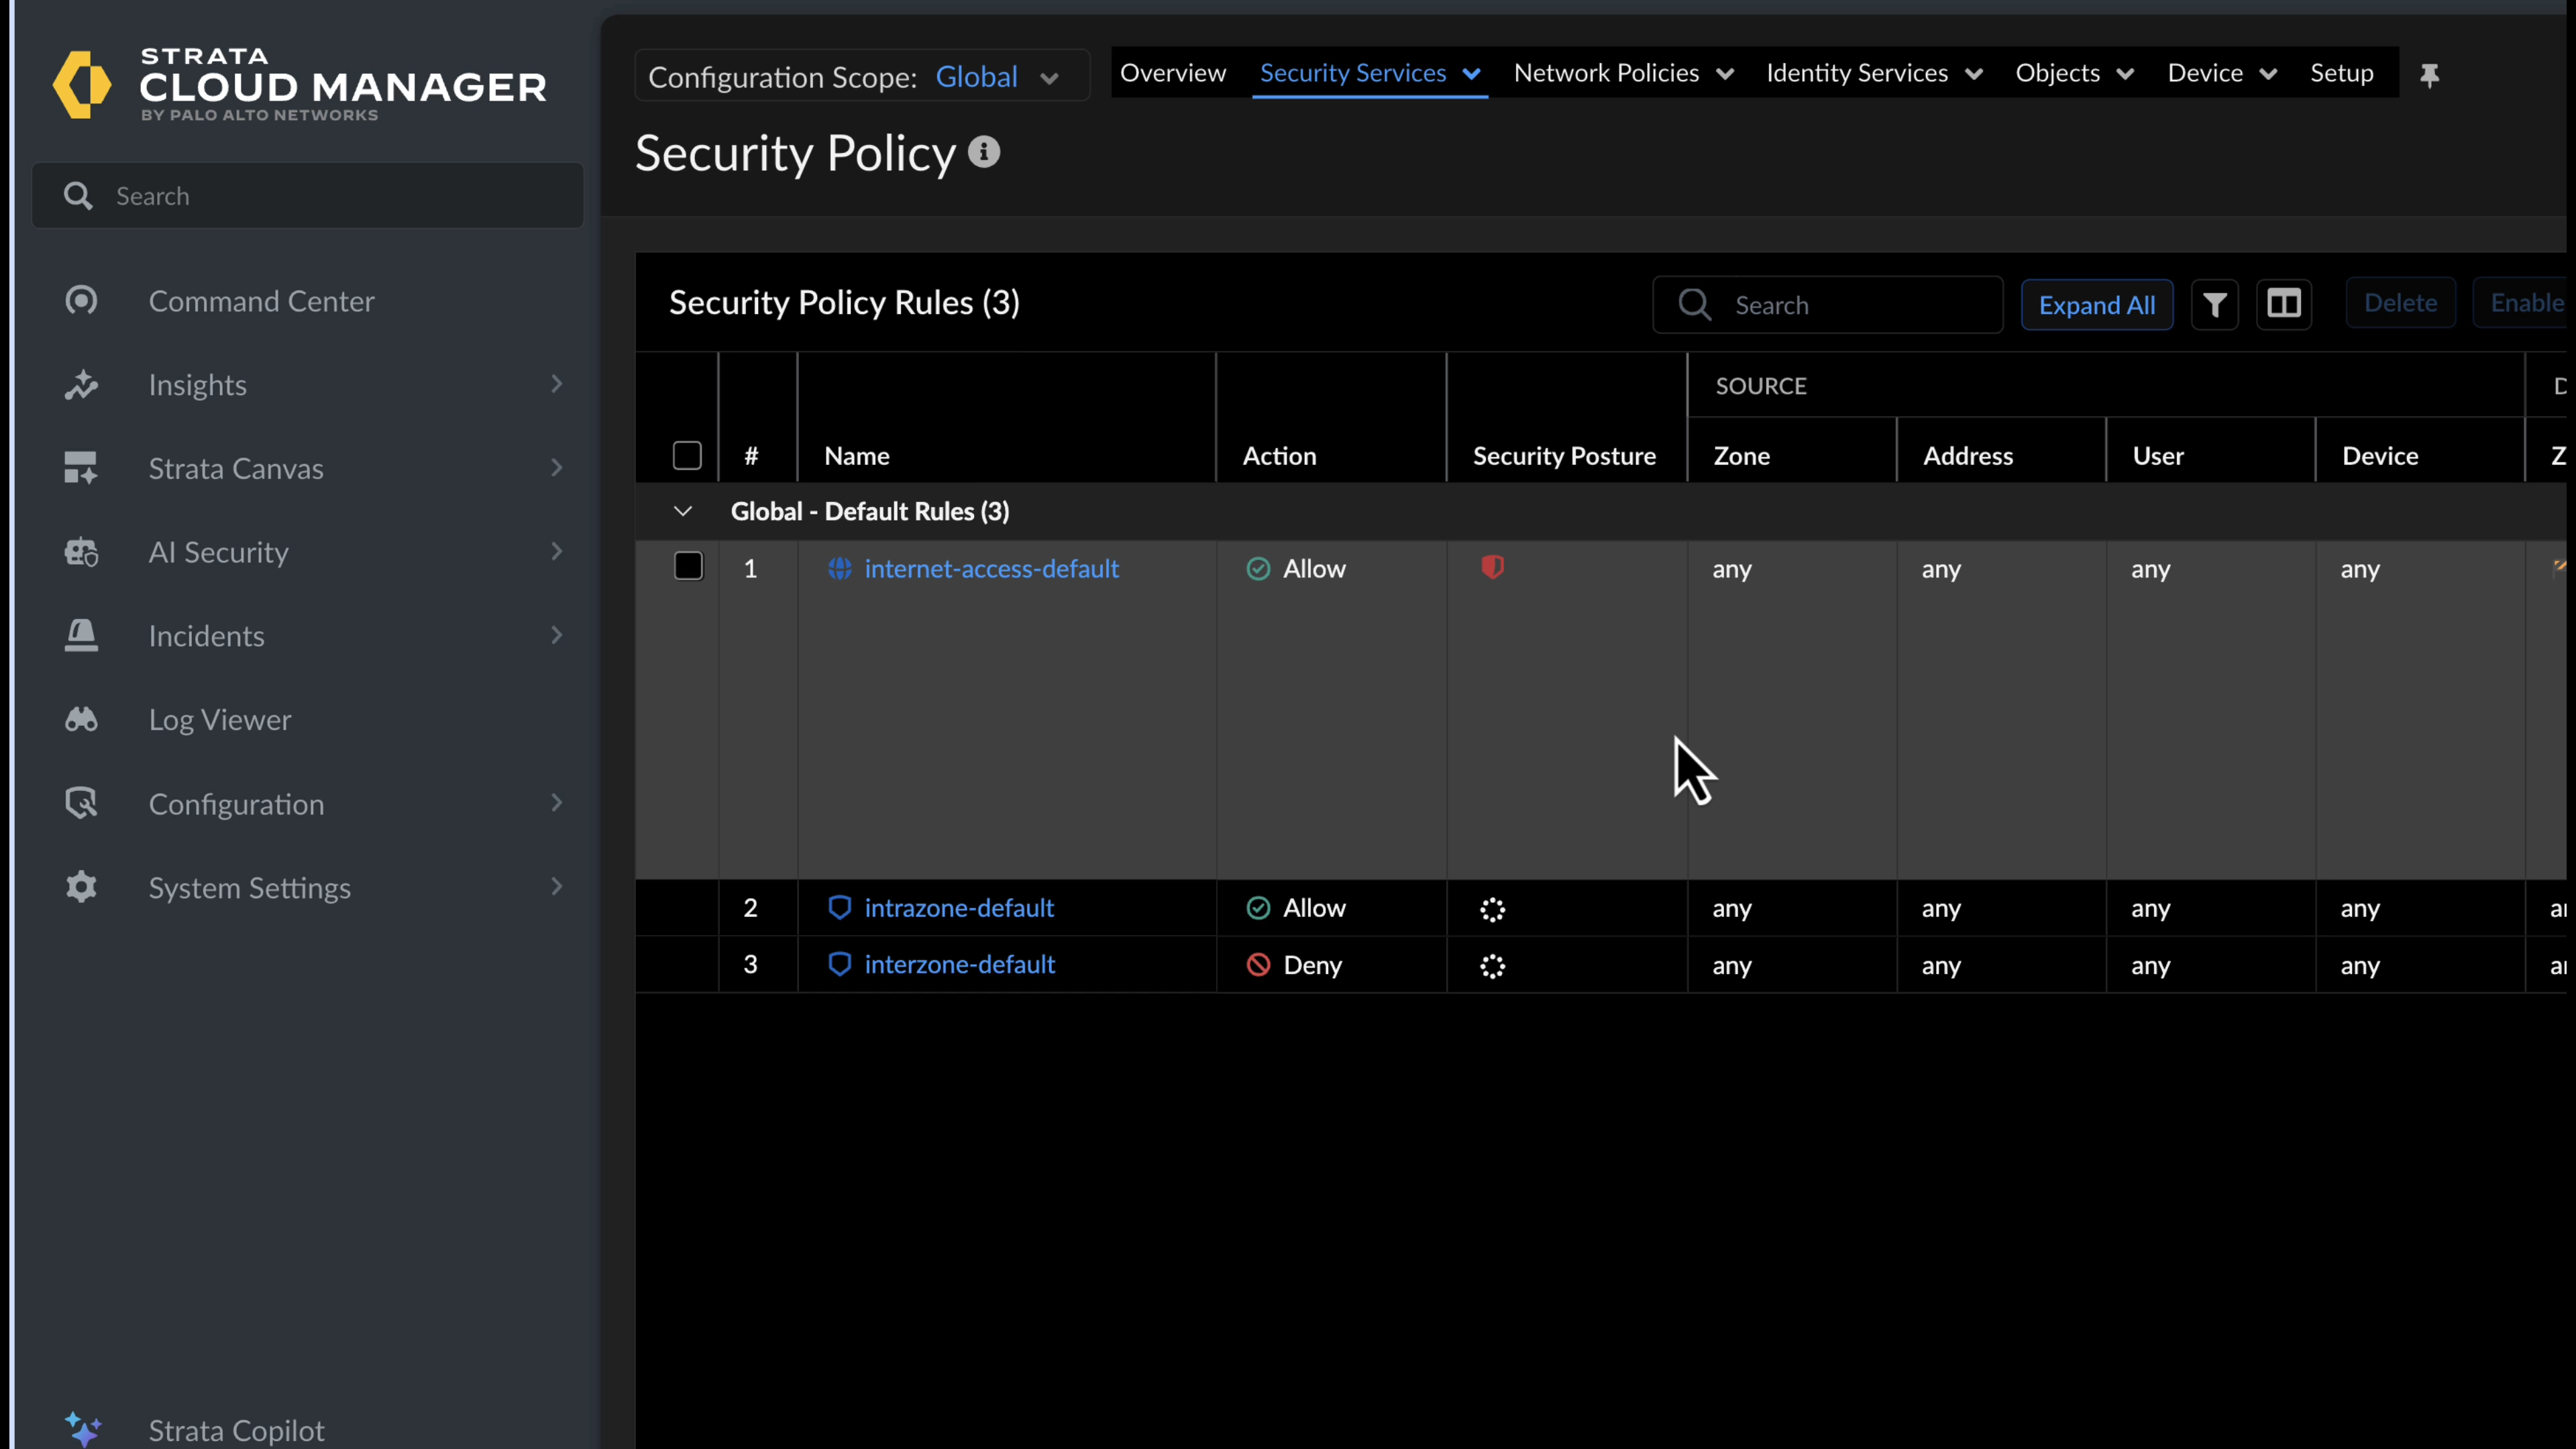Click the AI Security shield icon
Screen dimensions: 2576x1449
81,552
